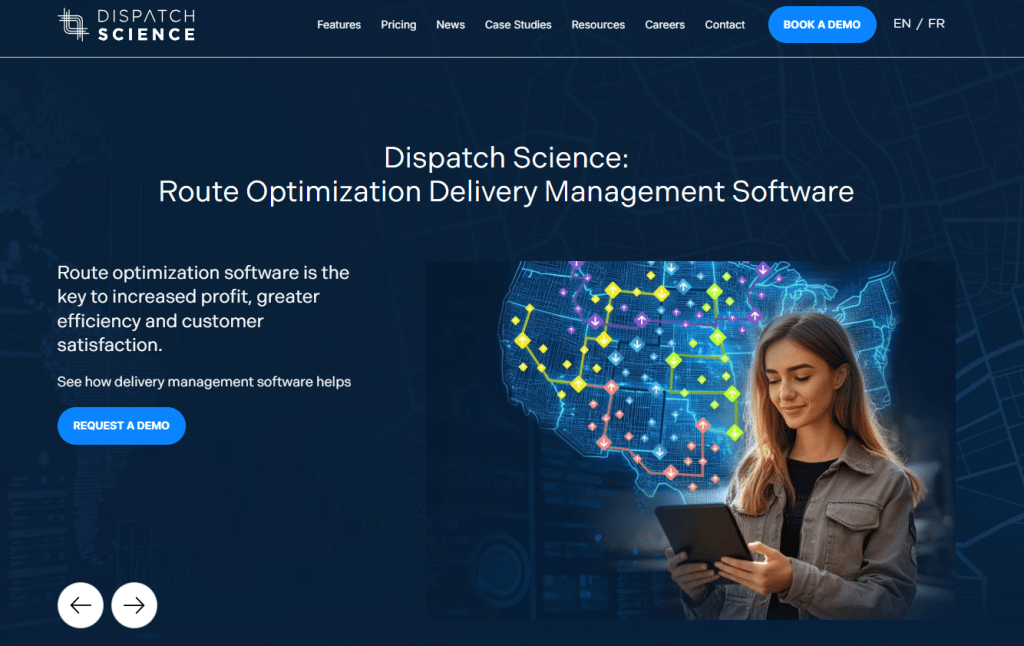Visit the Careers page
The image size is (1024, 646).
[664, 25]
